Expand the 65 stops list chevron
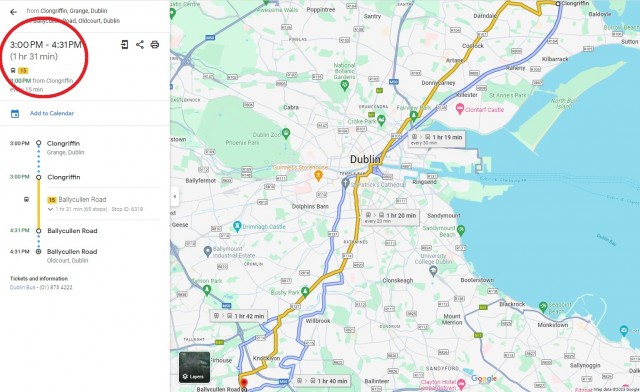 [x=51, y=209]
